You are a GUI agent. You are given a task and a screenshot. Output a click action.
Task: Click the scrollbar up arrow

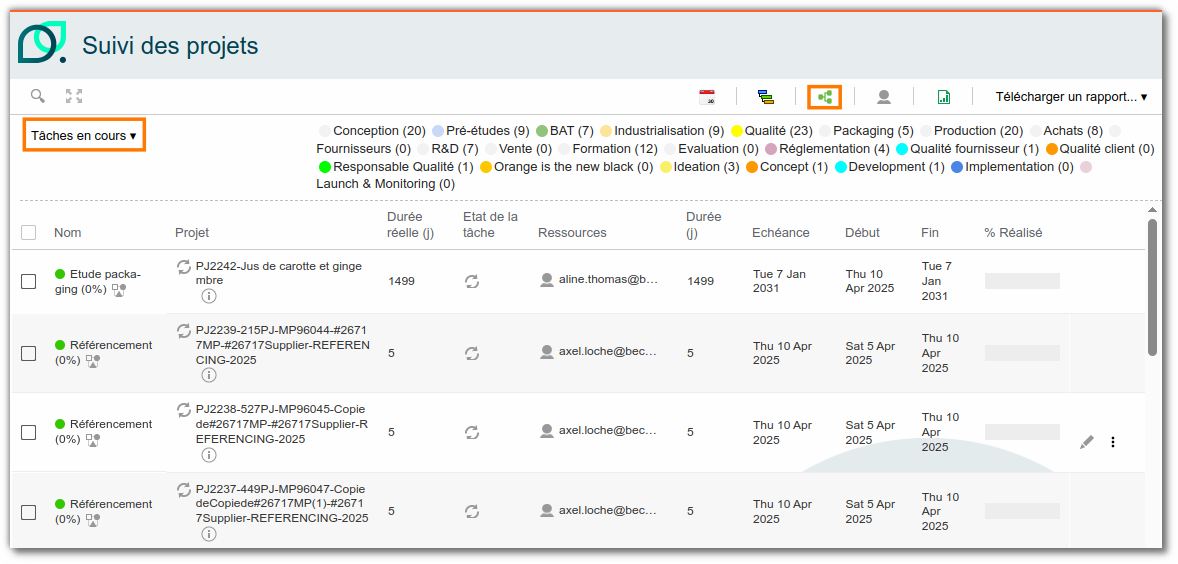1152,210
